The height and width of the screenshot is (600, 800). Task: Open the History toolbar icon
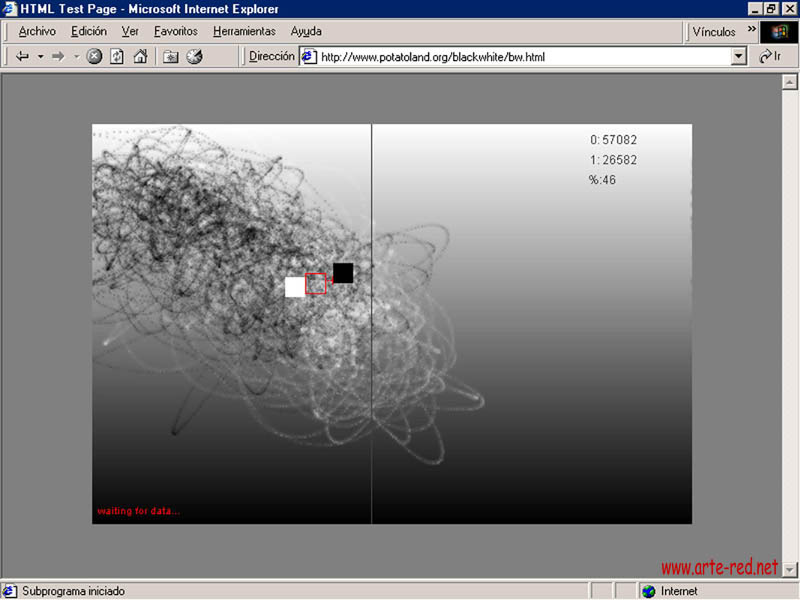[195, 57]
